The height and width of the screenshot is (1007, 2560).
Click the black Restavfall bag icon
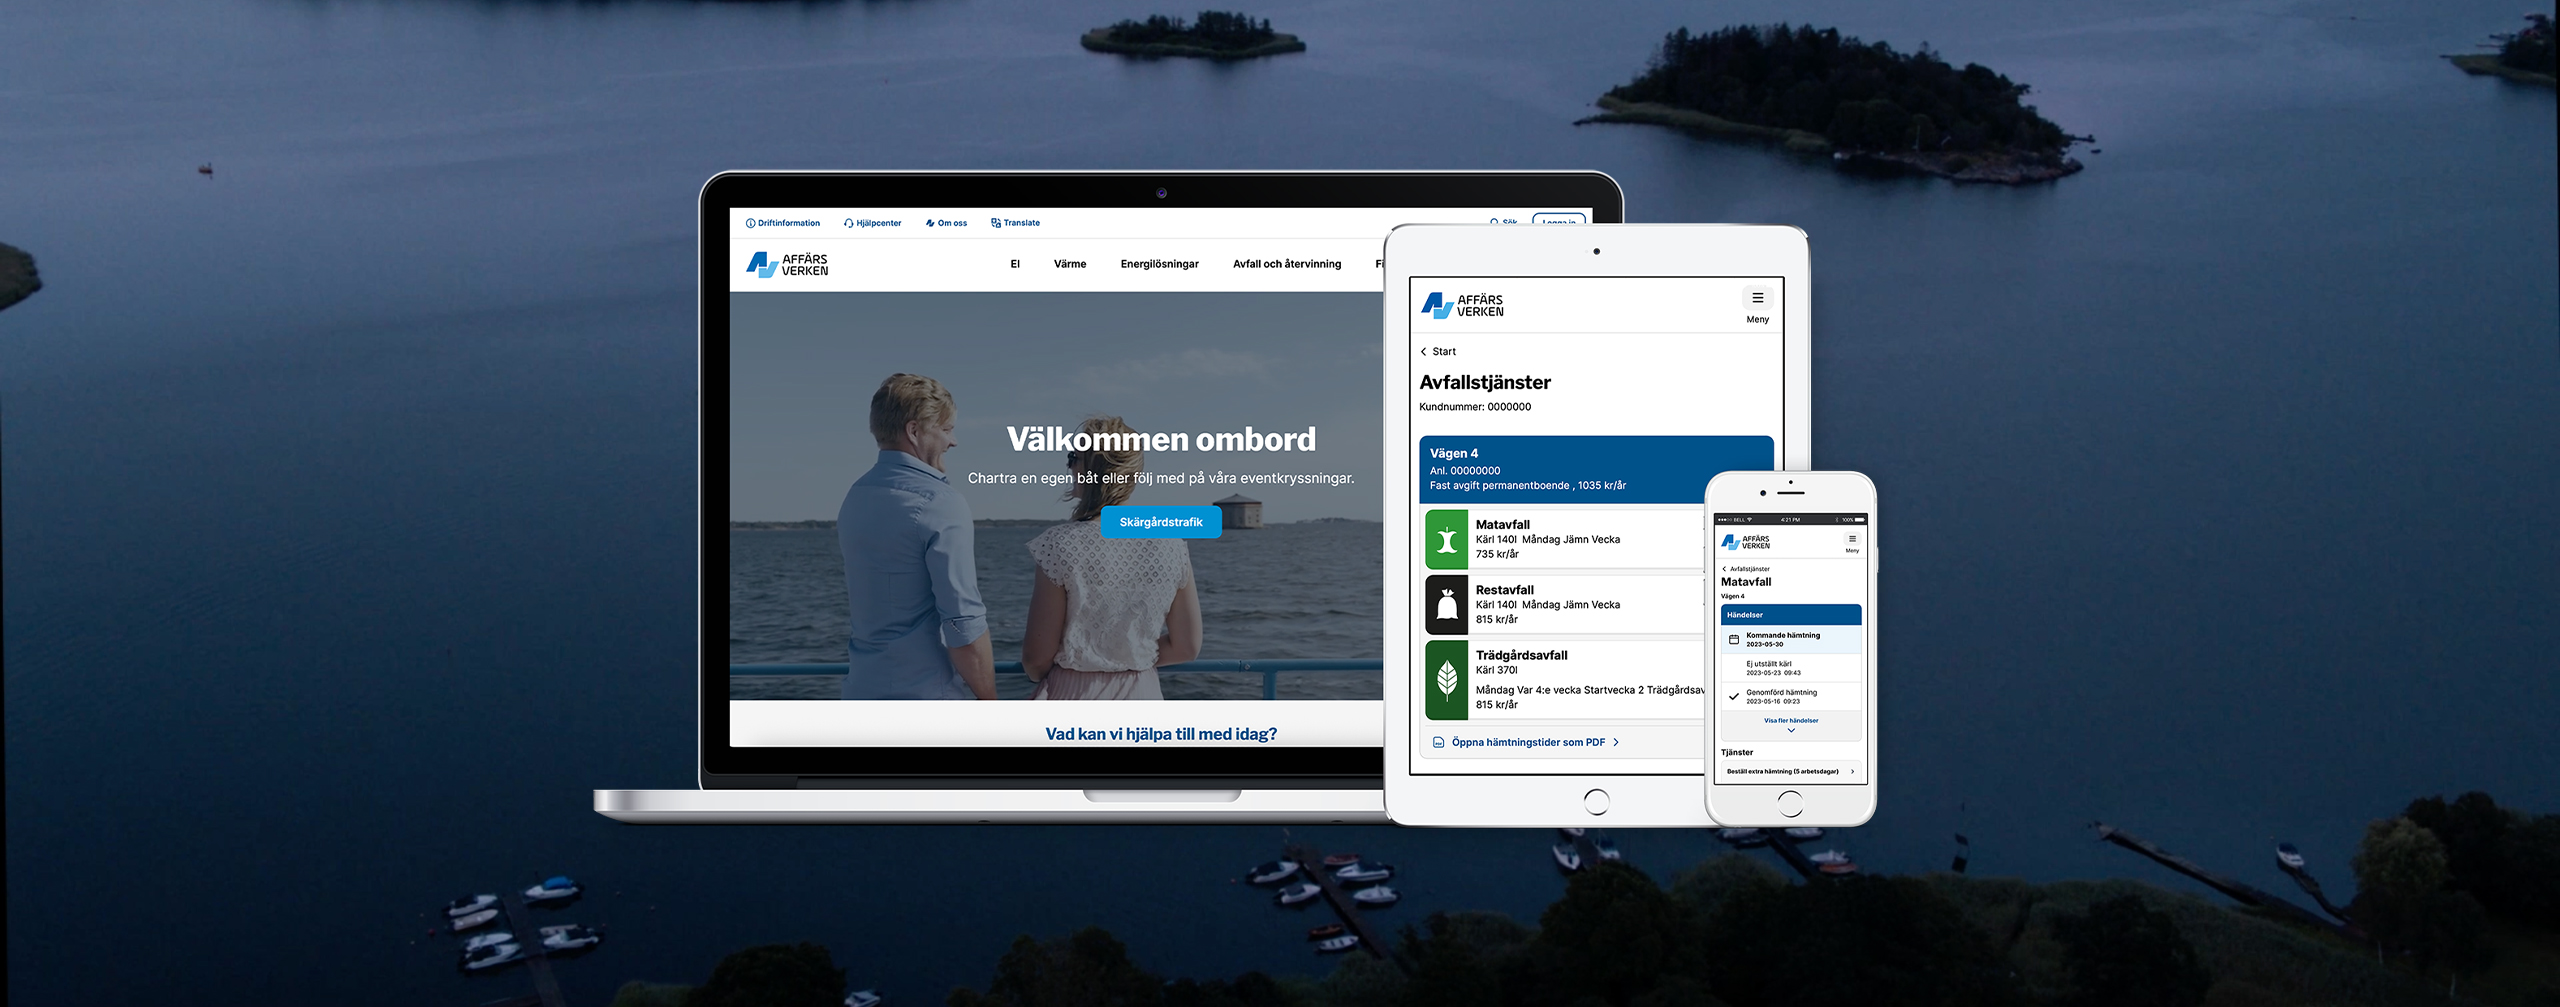pyautogui.click(x=1446, y=604)
